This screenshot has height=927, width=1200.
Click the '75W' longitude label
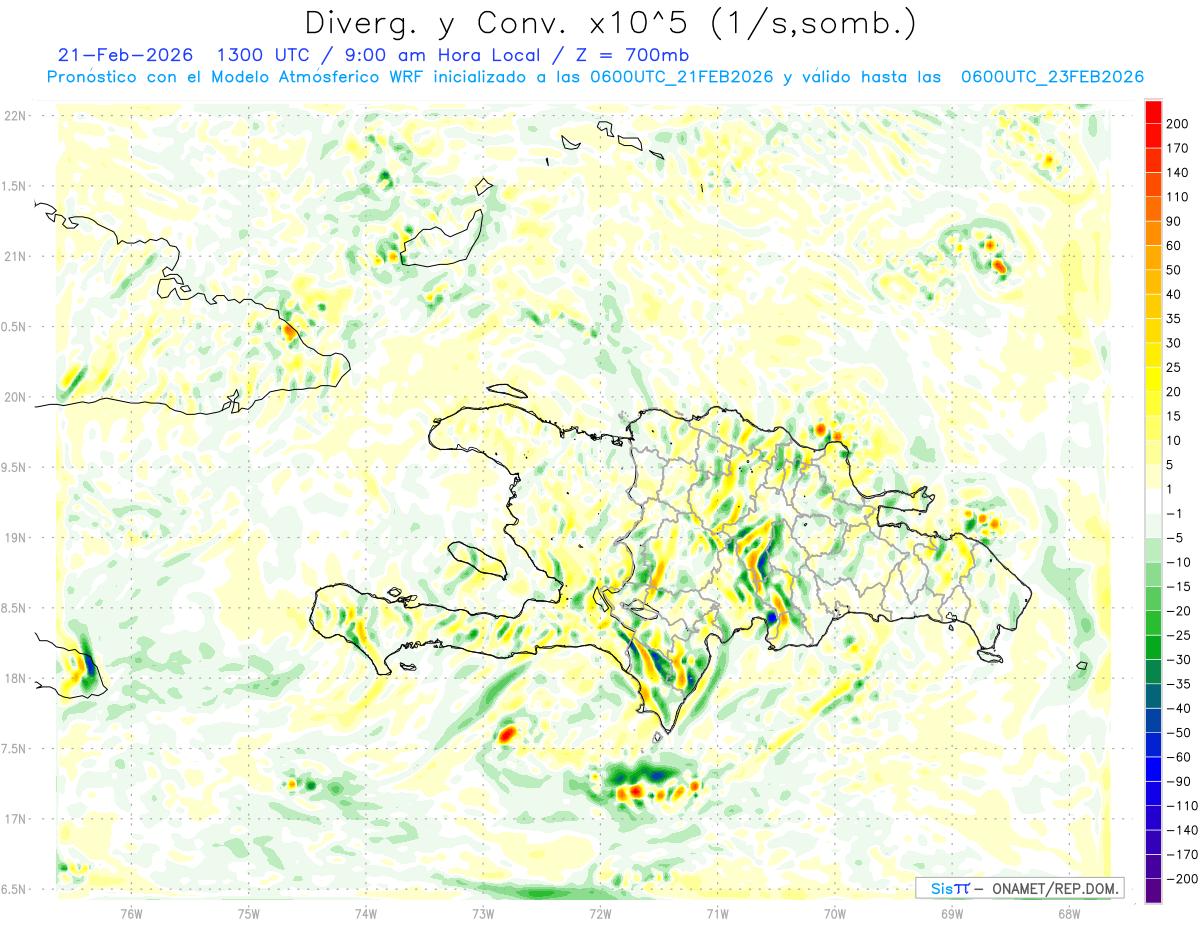pyautogui.click(x=249, y=913)
